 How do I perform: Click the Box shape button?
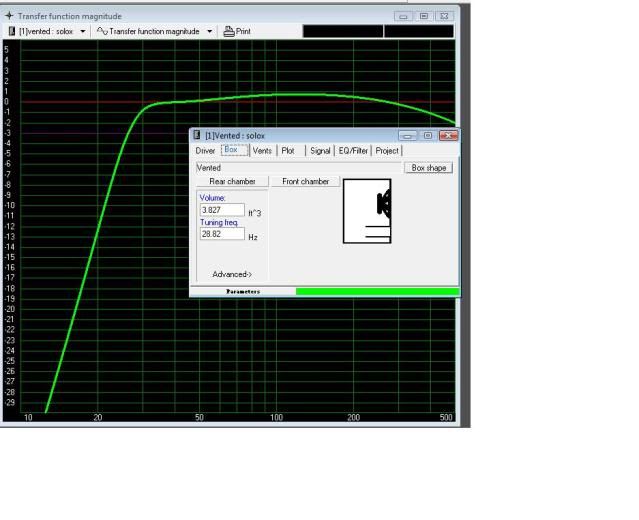click(x=428, y=167)
